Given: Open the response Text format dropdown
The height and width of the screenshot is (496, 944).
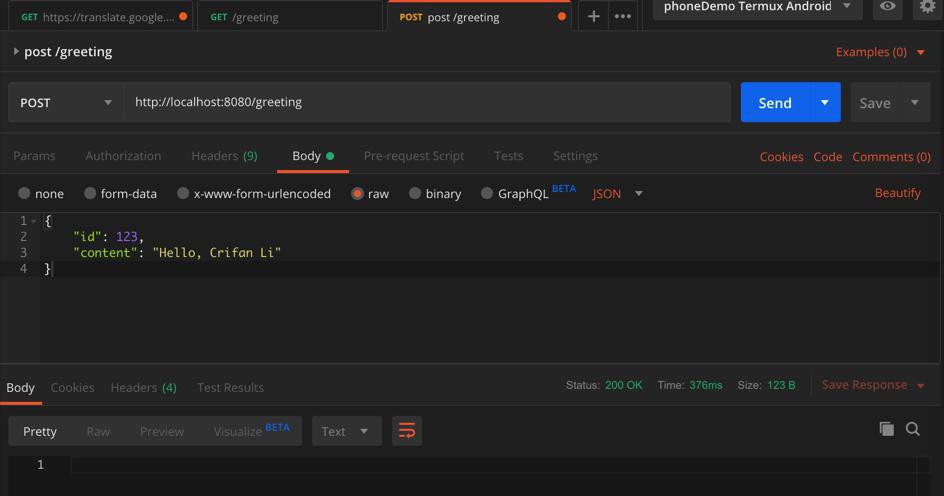Looking at the screenshot, I should click(x=347, y=431).
